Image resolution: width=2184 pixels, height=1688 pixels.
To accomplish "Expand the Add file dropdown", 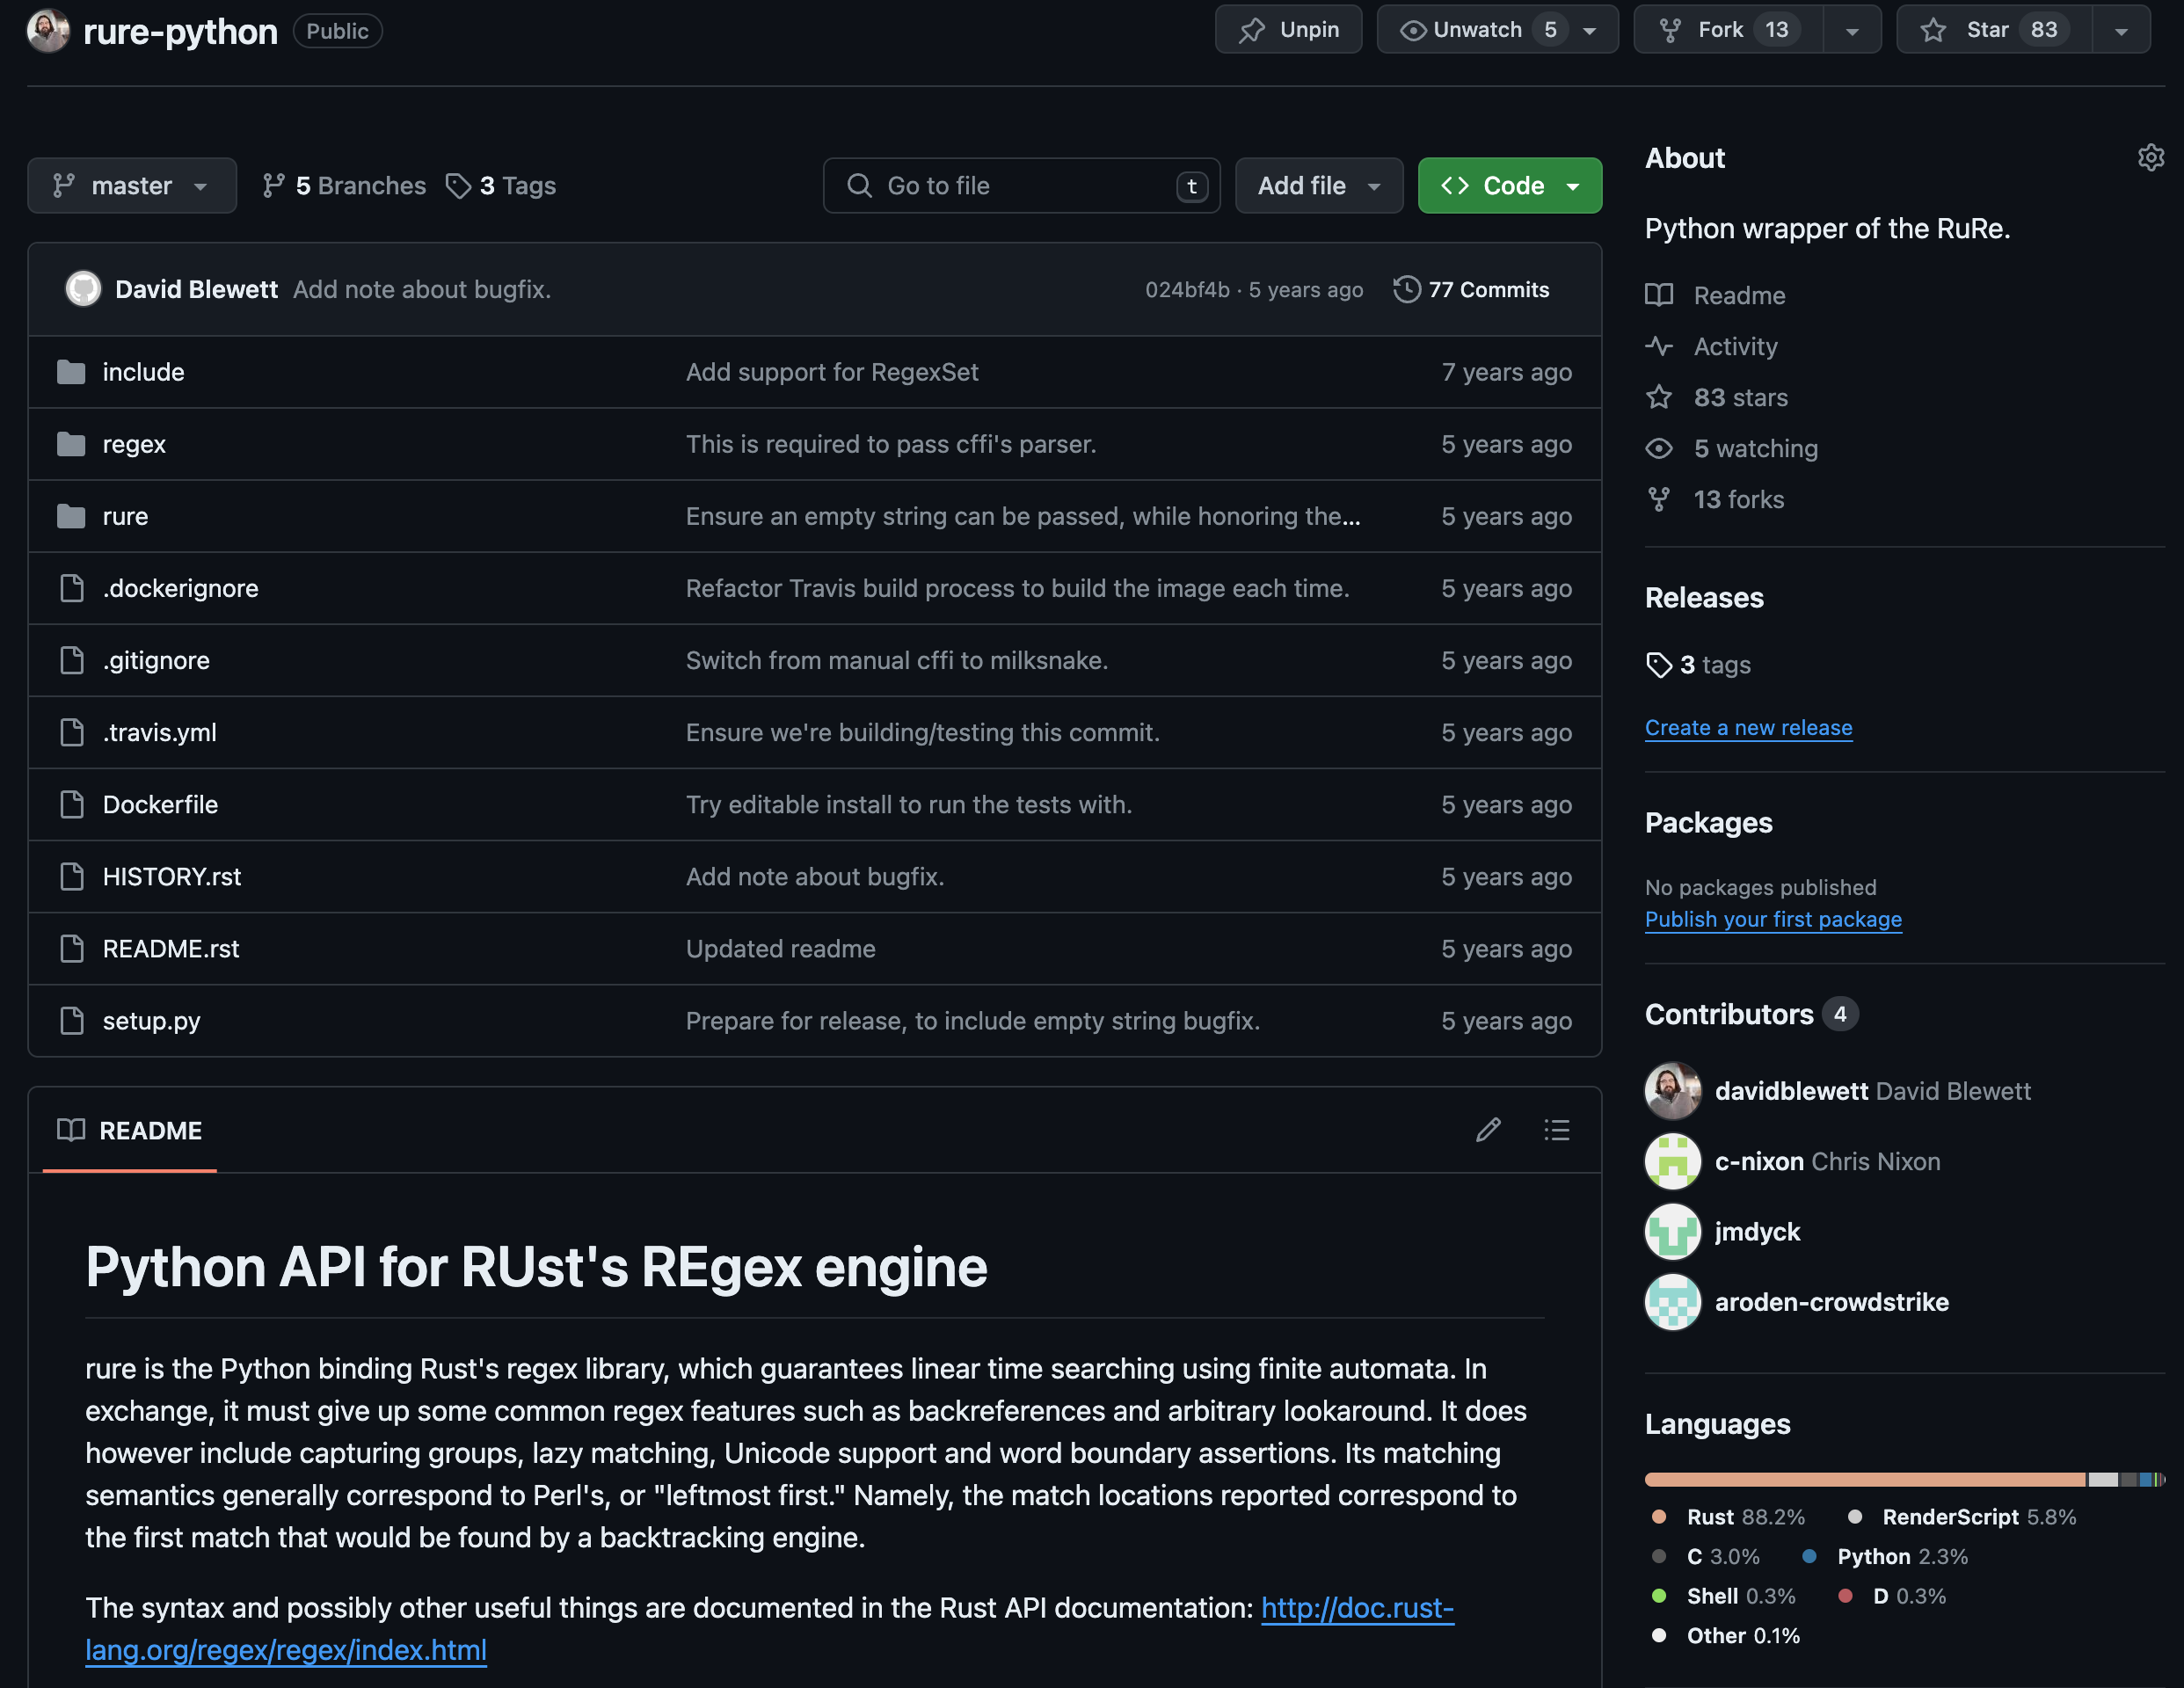I will pos(1318,186).
